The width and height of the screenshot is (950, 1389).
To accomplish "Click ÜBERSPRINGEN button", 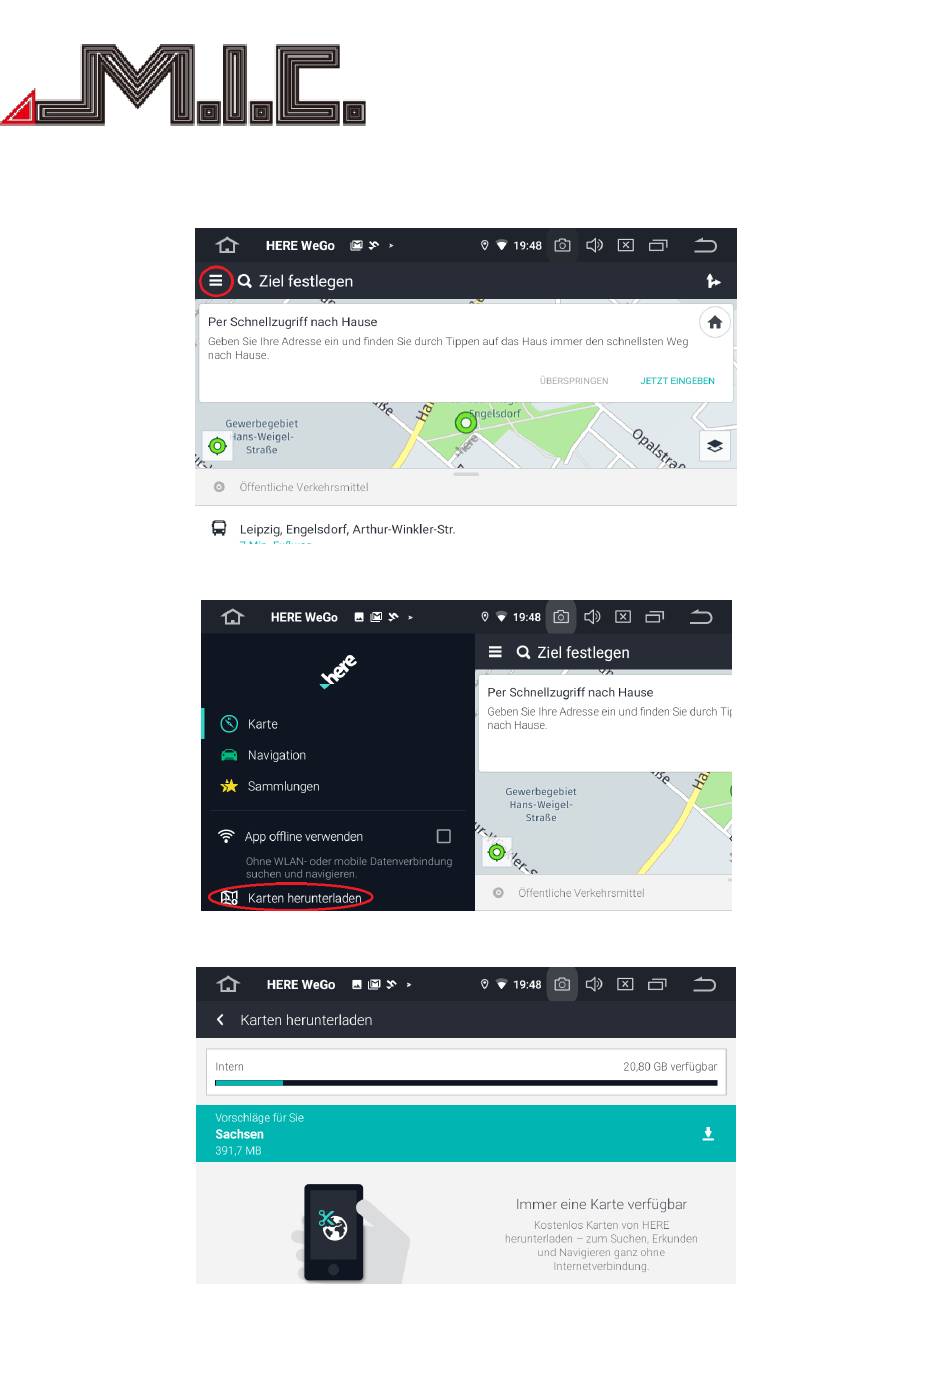I will tap(574, 381).
